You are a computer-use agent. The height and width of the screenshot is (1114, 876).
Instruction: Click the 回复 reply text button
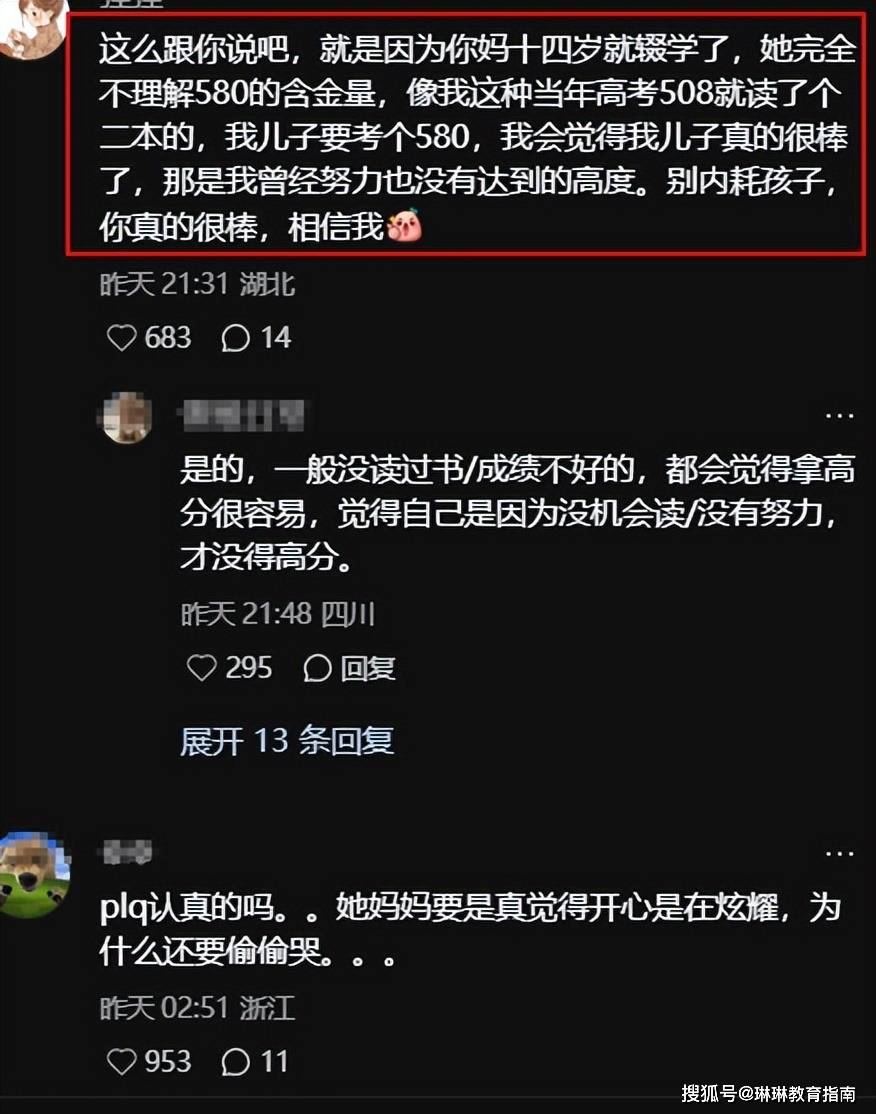coord(367,669)
